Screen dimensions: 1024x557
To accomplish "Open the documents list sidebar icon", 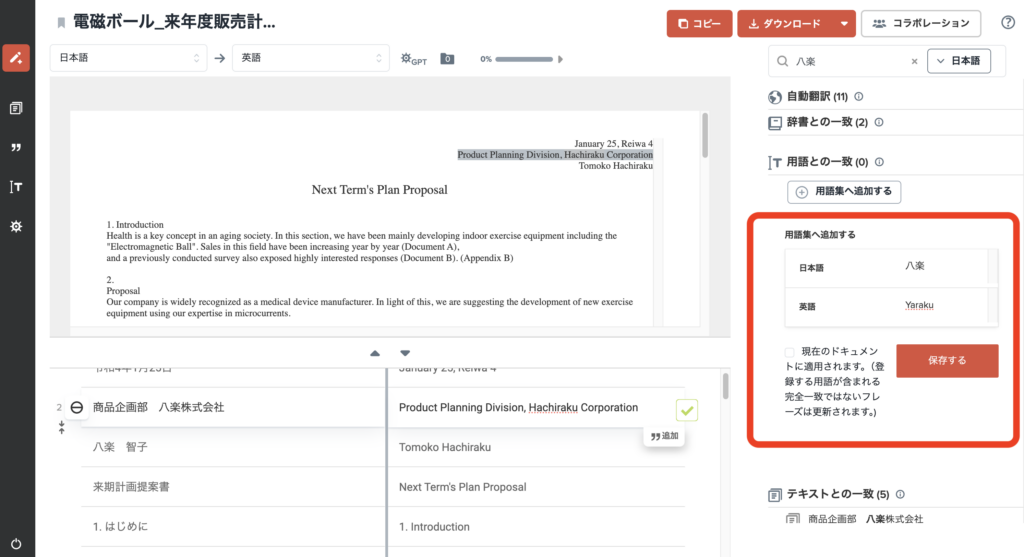I will (16, 107).
